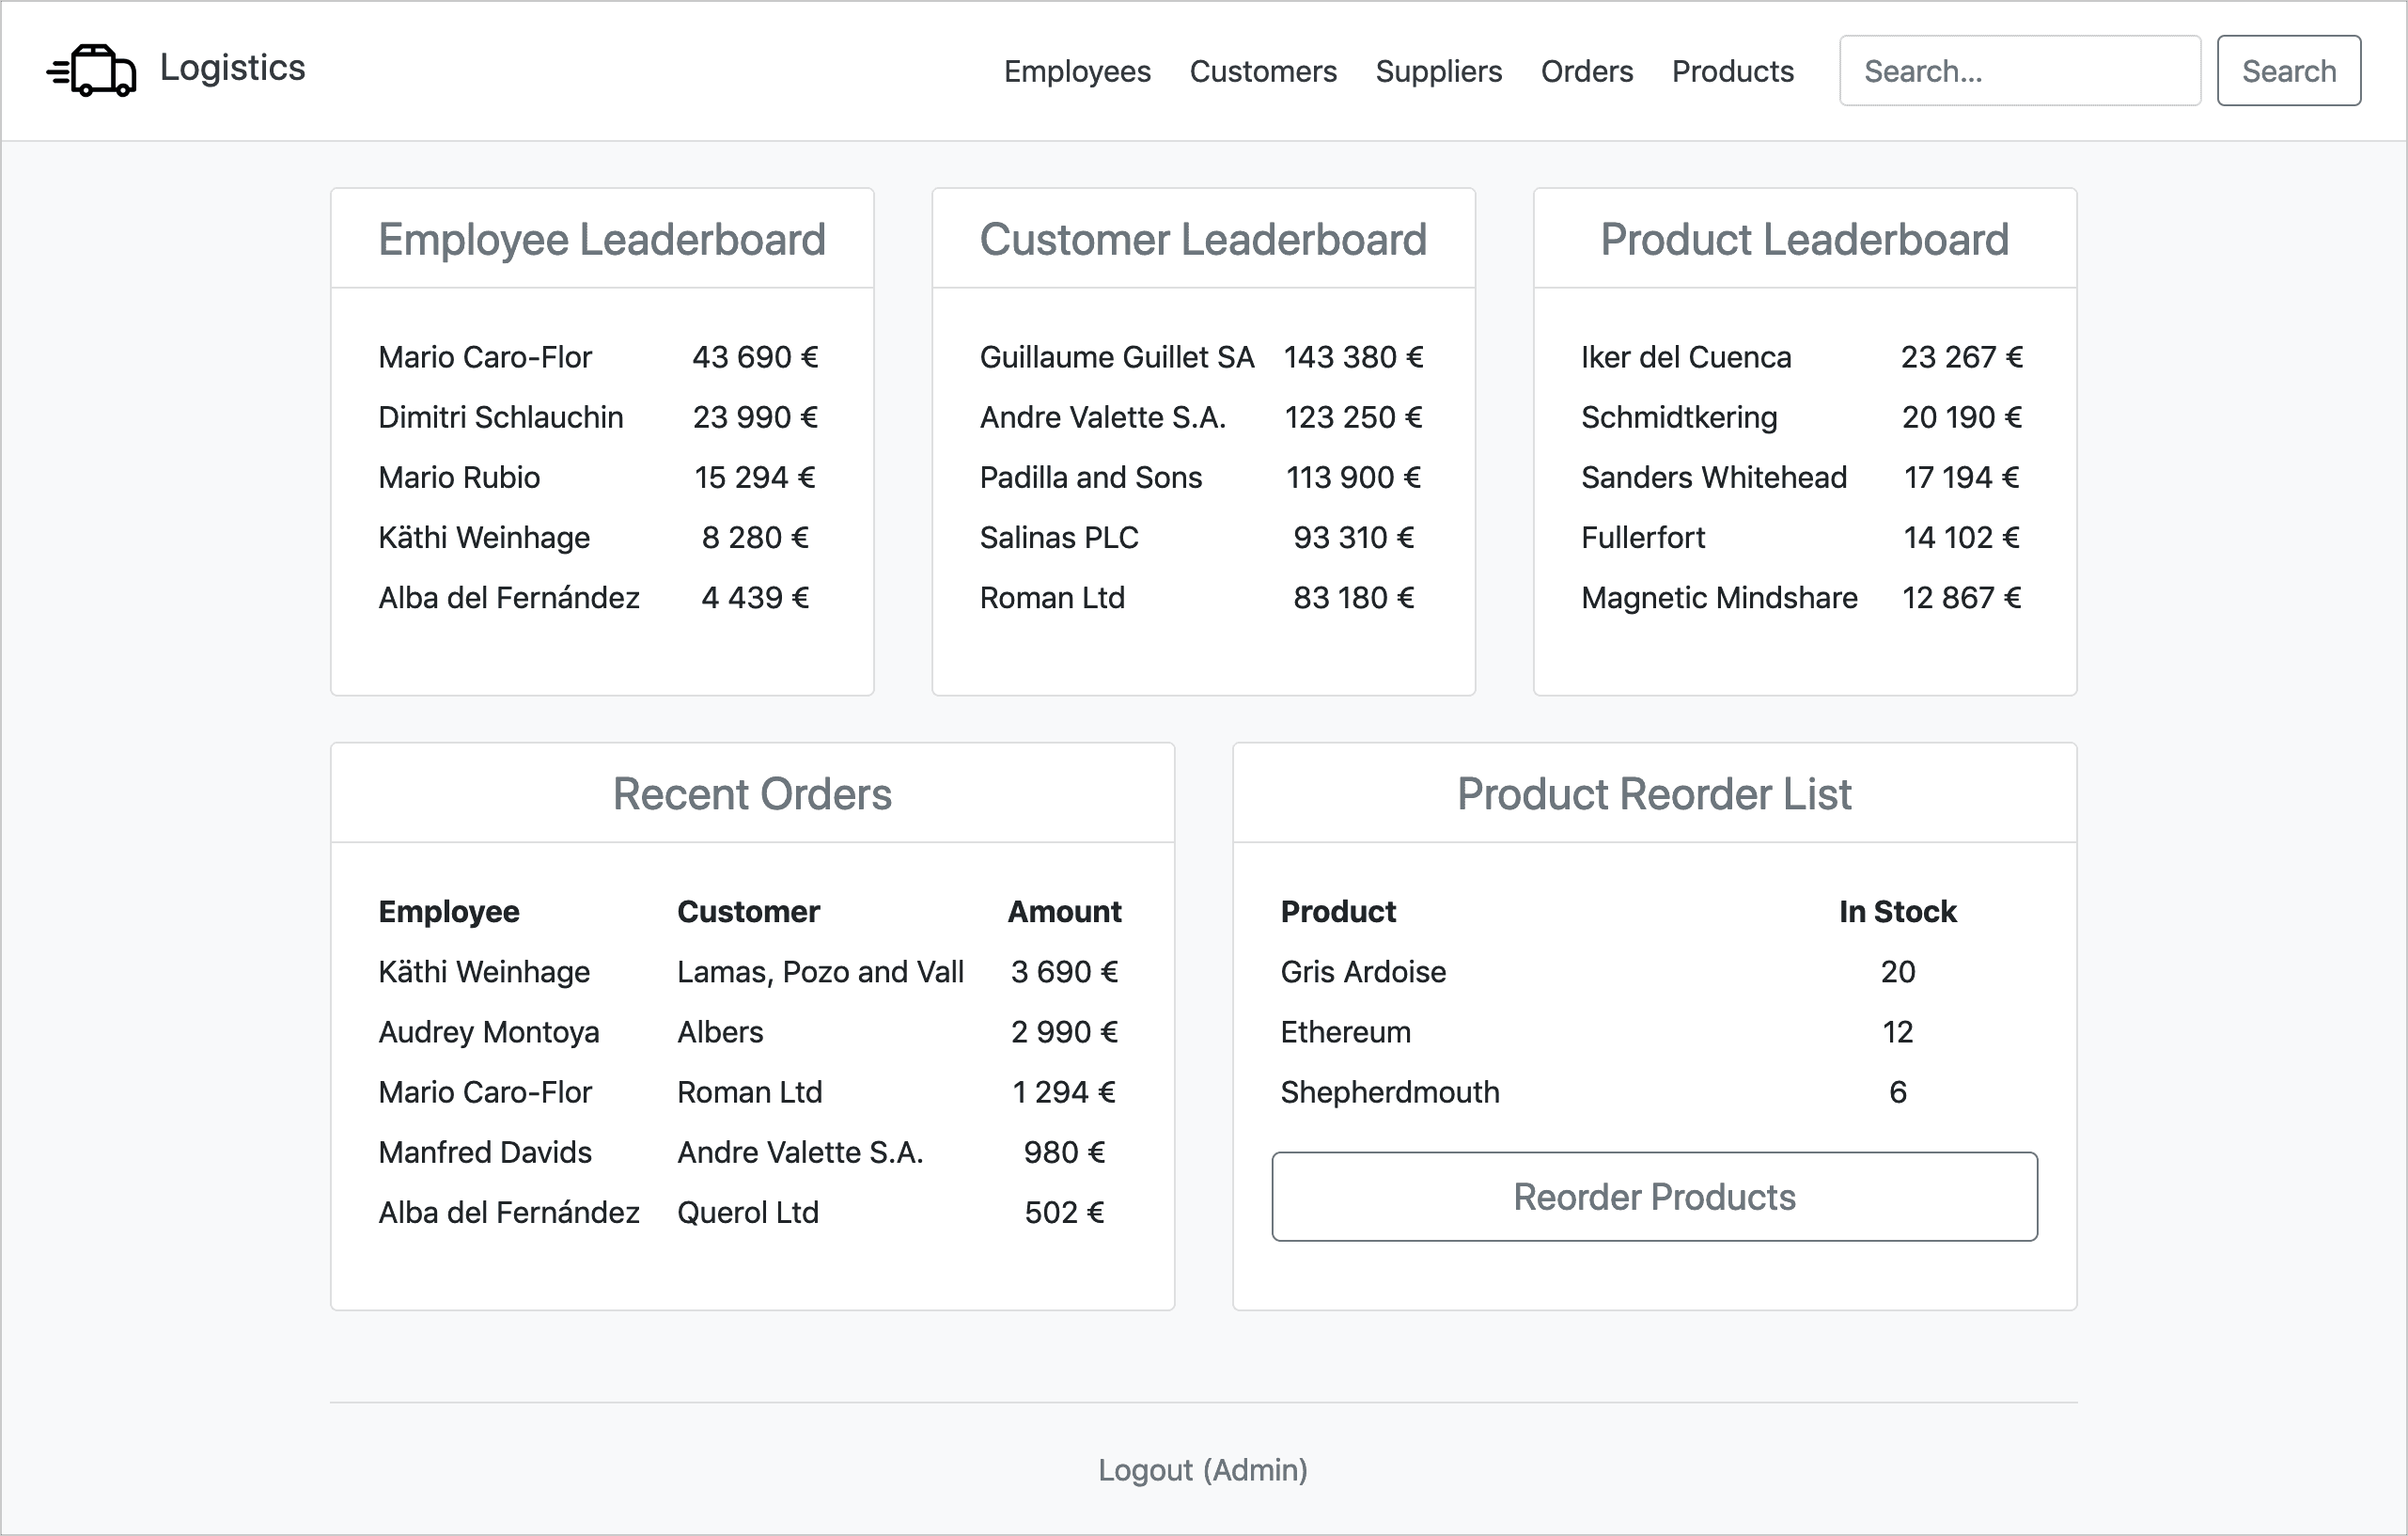The image size is (2408, 1536).
Task: Navigate to Orders in the navbar
Action: click(x=1586, y=71)
